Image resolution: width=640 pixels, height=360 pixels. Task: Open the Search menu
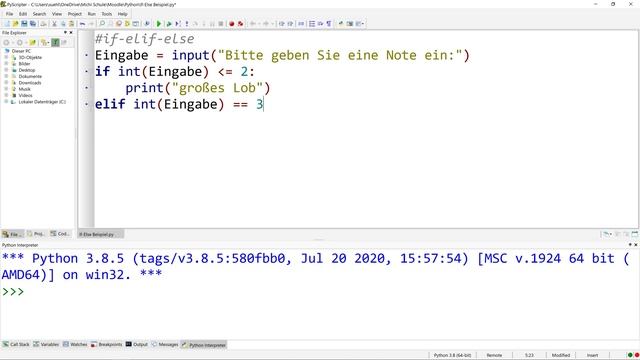(40, 14)
